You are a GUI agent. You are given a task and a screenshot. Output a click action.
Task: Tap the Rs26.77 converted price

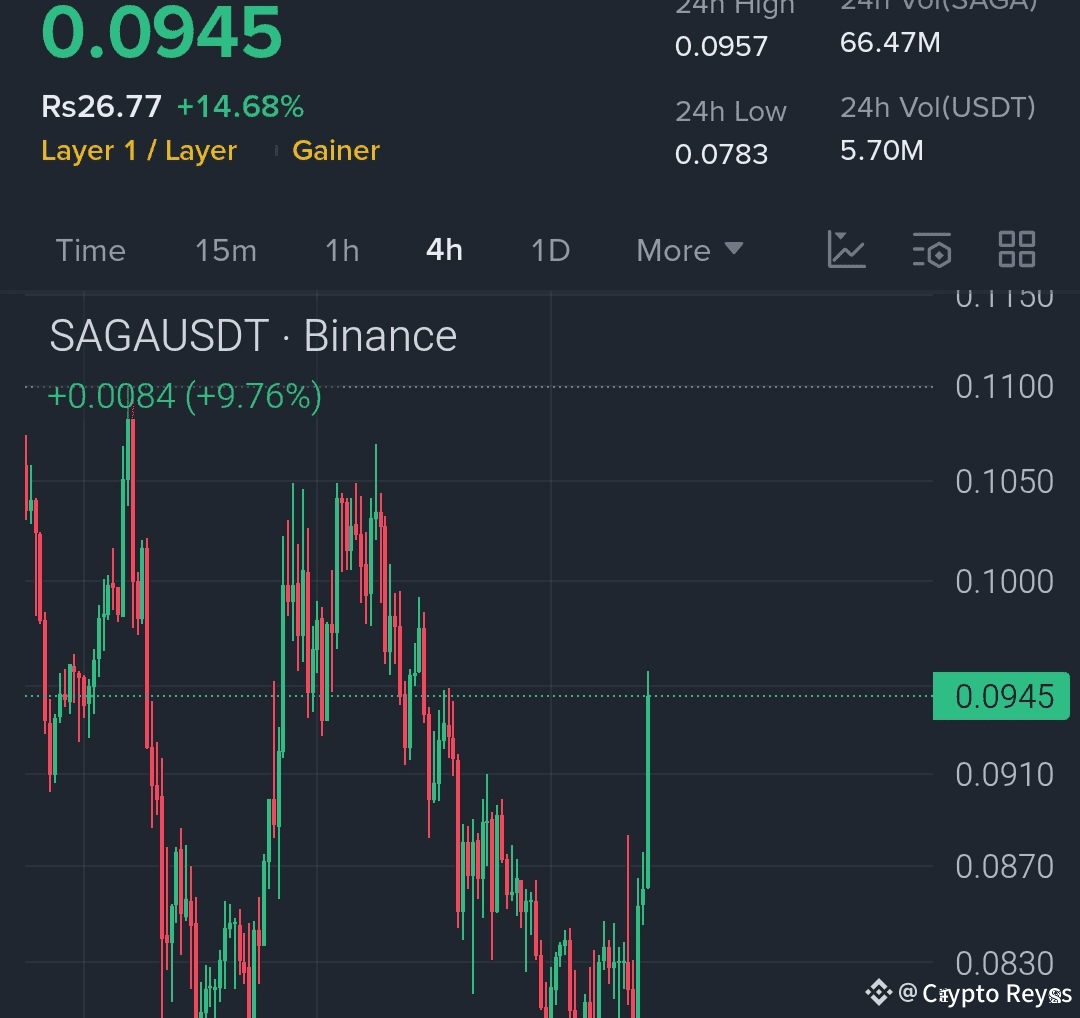101,107
